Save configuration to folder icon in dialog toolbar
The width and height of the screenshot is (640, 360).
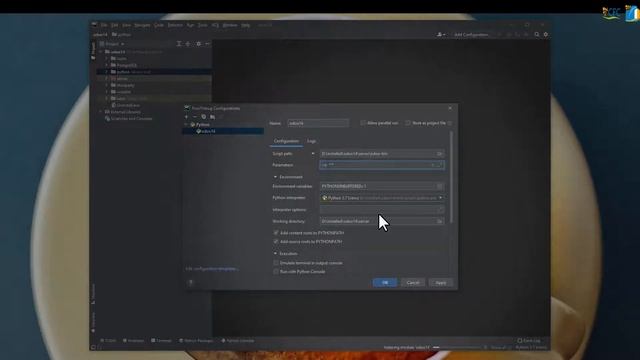click(213, 117)
